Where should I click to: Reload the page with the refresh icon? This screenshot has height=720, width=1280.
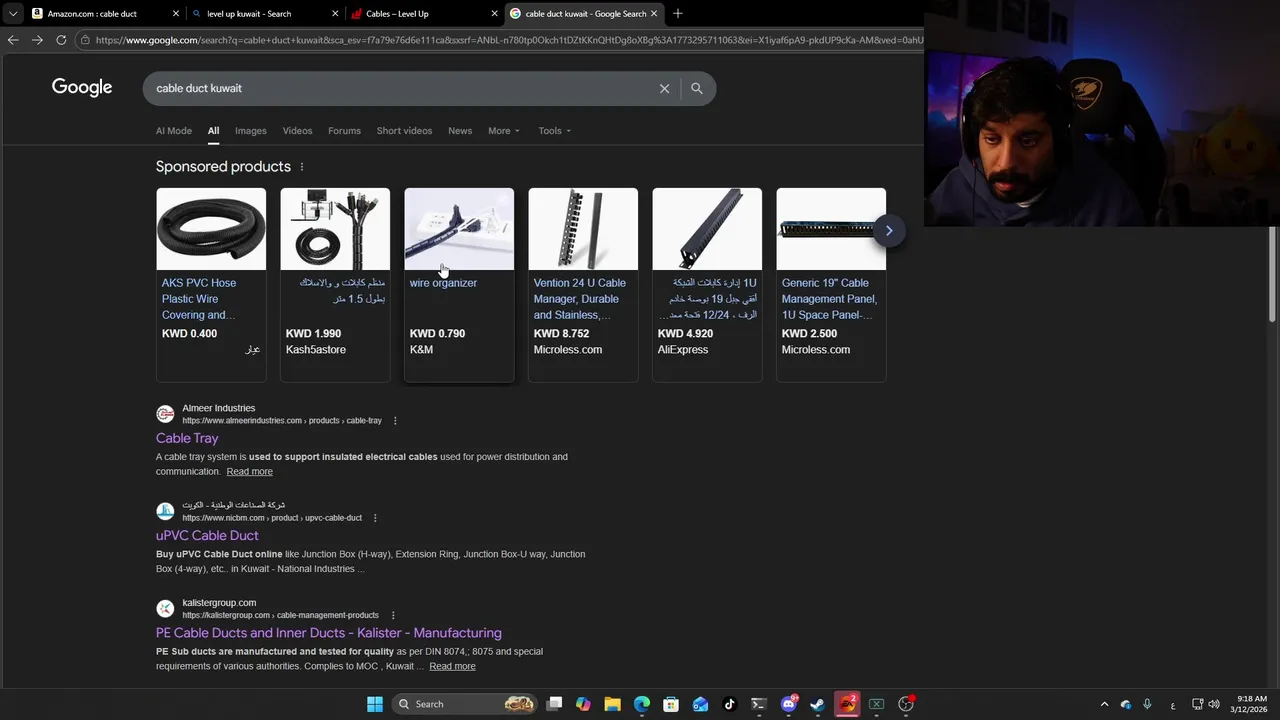(61, 40)
